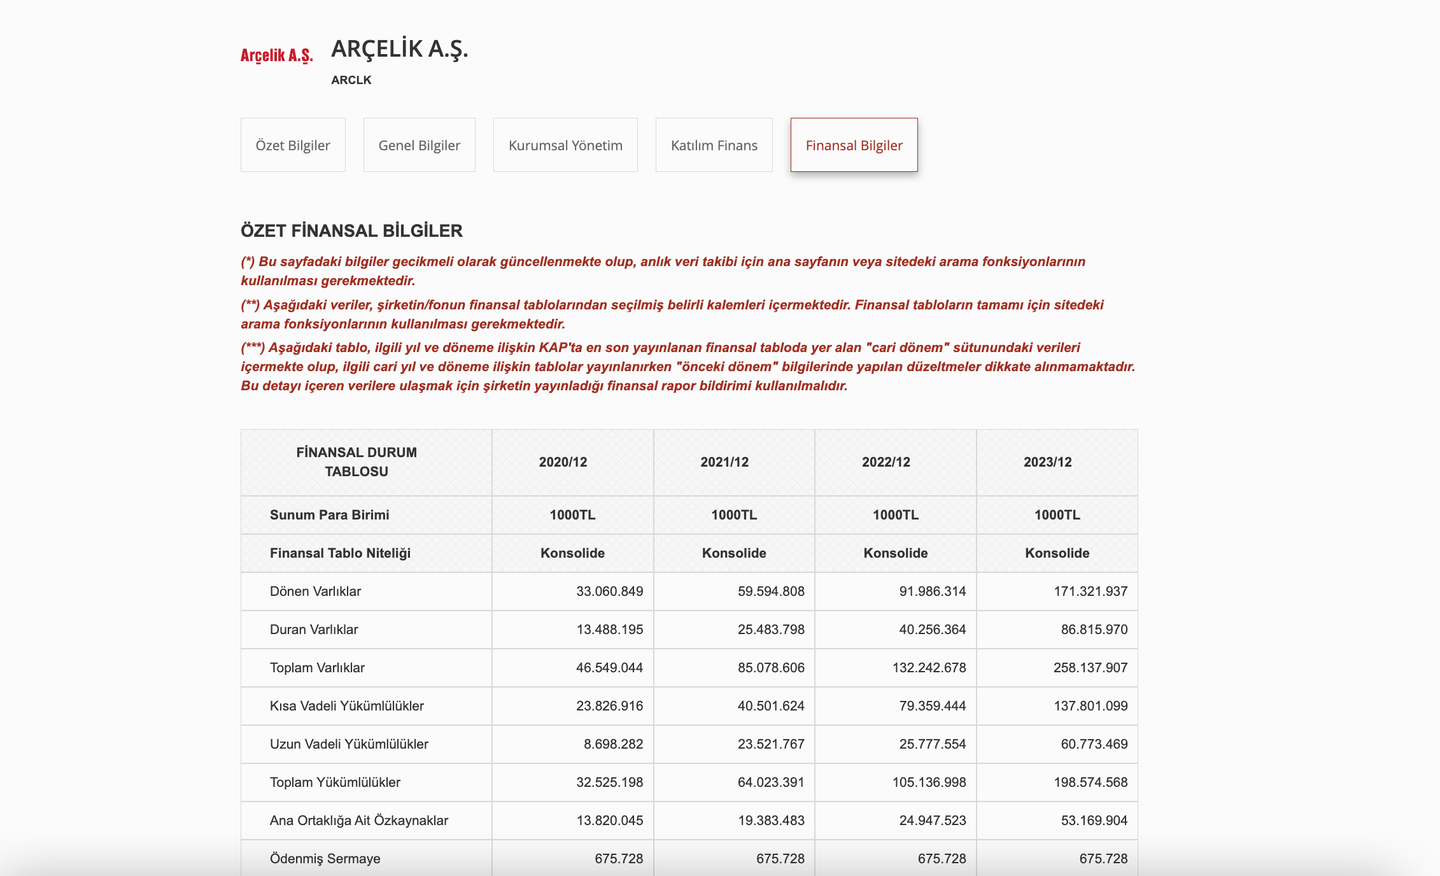The height and width of the screenshot is (876, 1440).
Task: Switch to the Özet Bilgiler tab
Action: 292,144
